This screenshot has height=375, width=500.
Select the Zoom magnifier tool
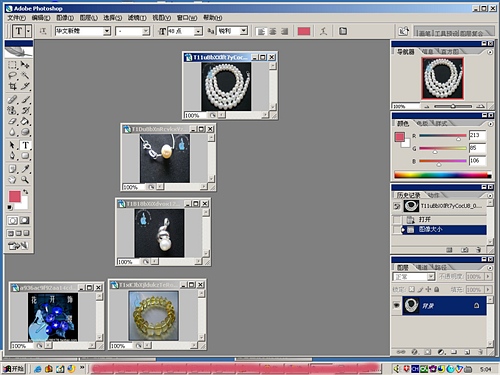click(25, 180)
